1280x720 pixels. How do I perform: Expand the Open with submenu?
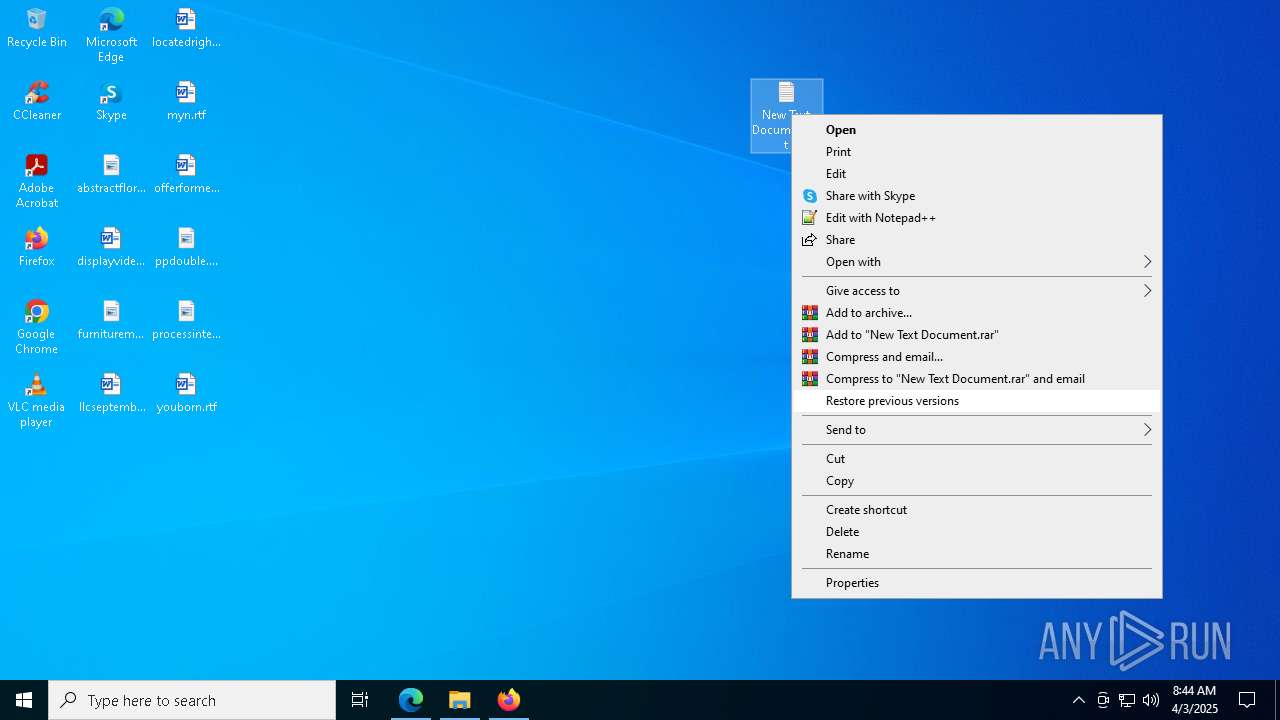[977, 262]
